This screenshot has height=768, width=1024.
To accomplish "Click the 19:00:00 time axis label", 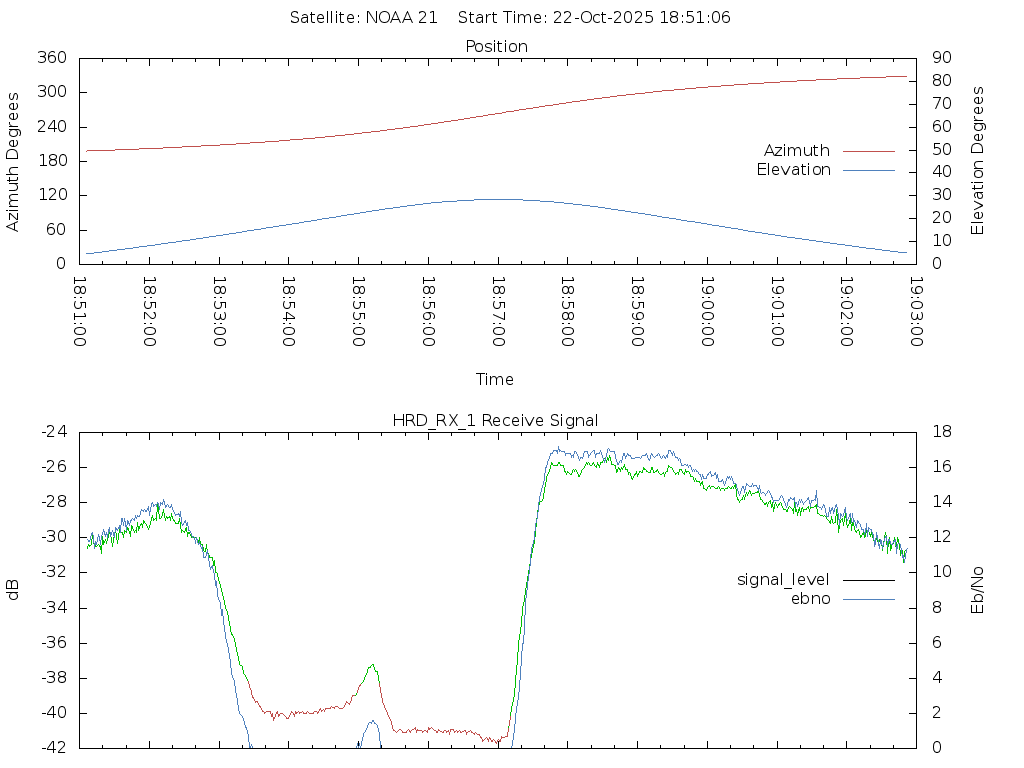I will point(707,311).
